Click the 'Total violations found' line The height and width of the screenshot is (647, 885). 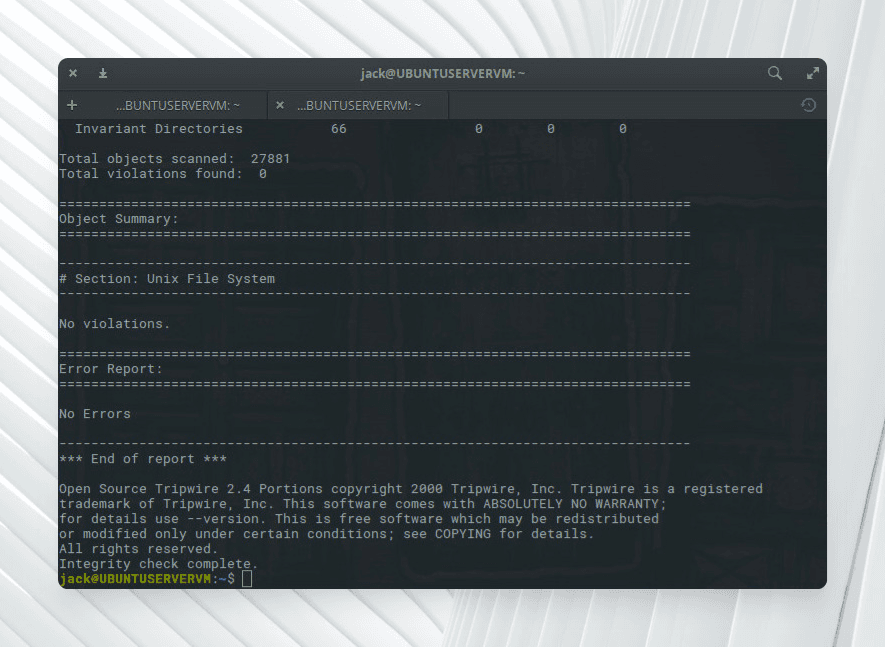point(163,174)
